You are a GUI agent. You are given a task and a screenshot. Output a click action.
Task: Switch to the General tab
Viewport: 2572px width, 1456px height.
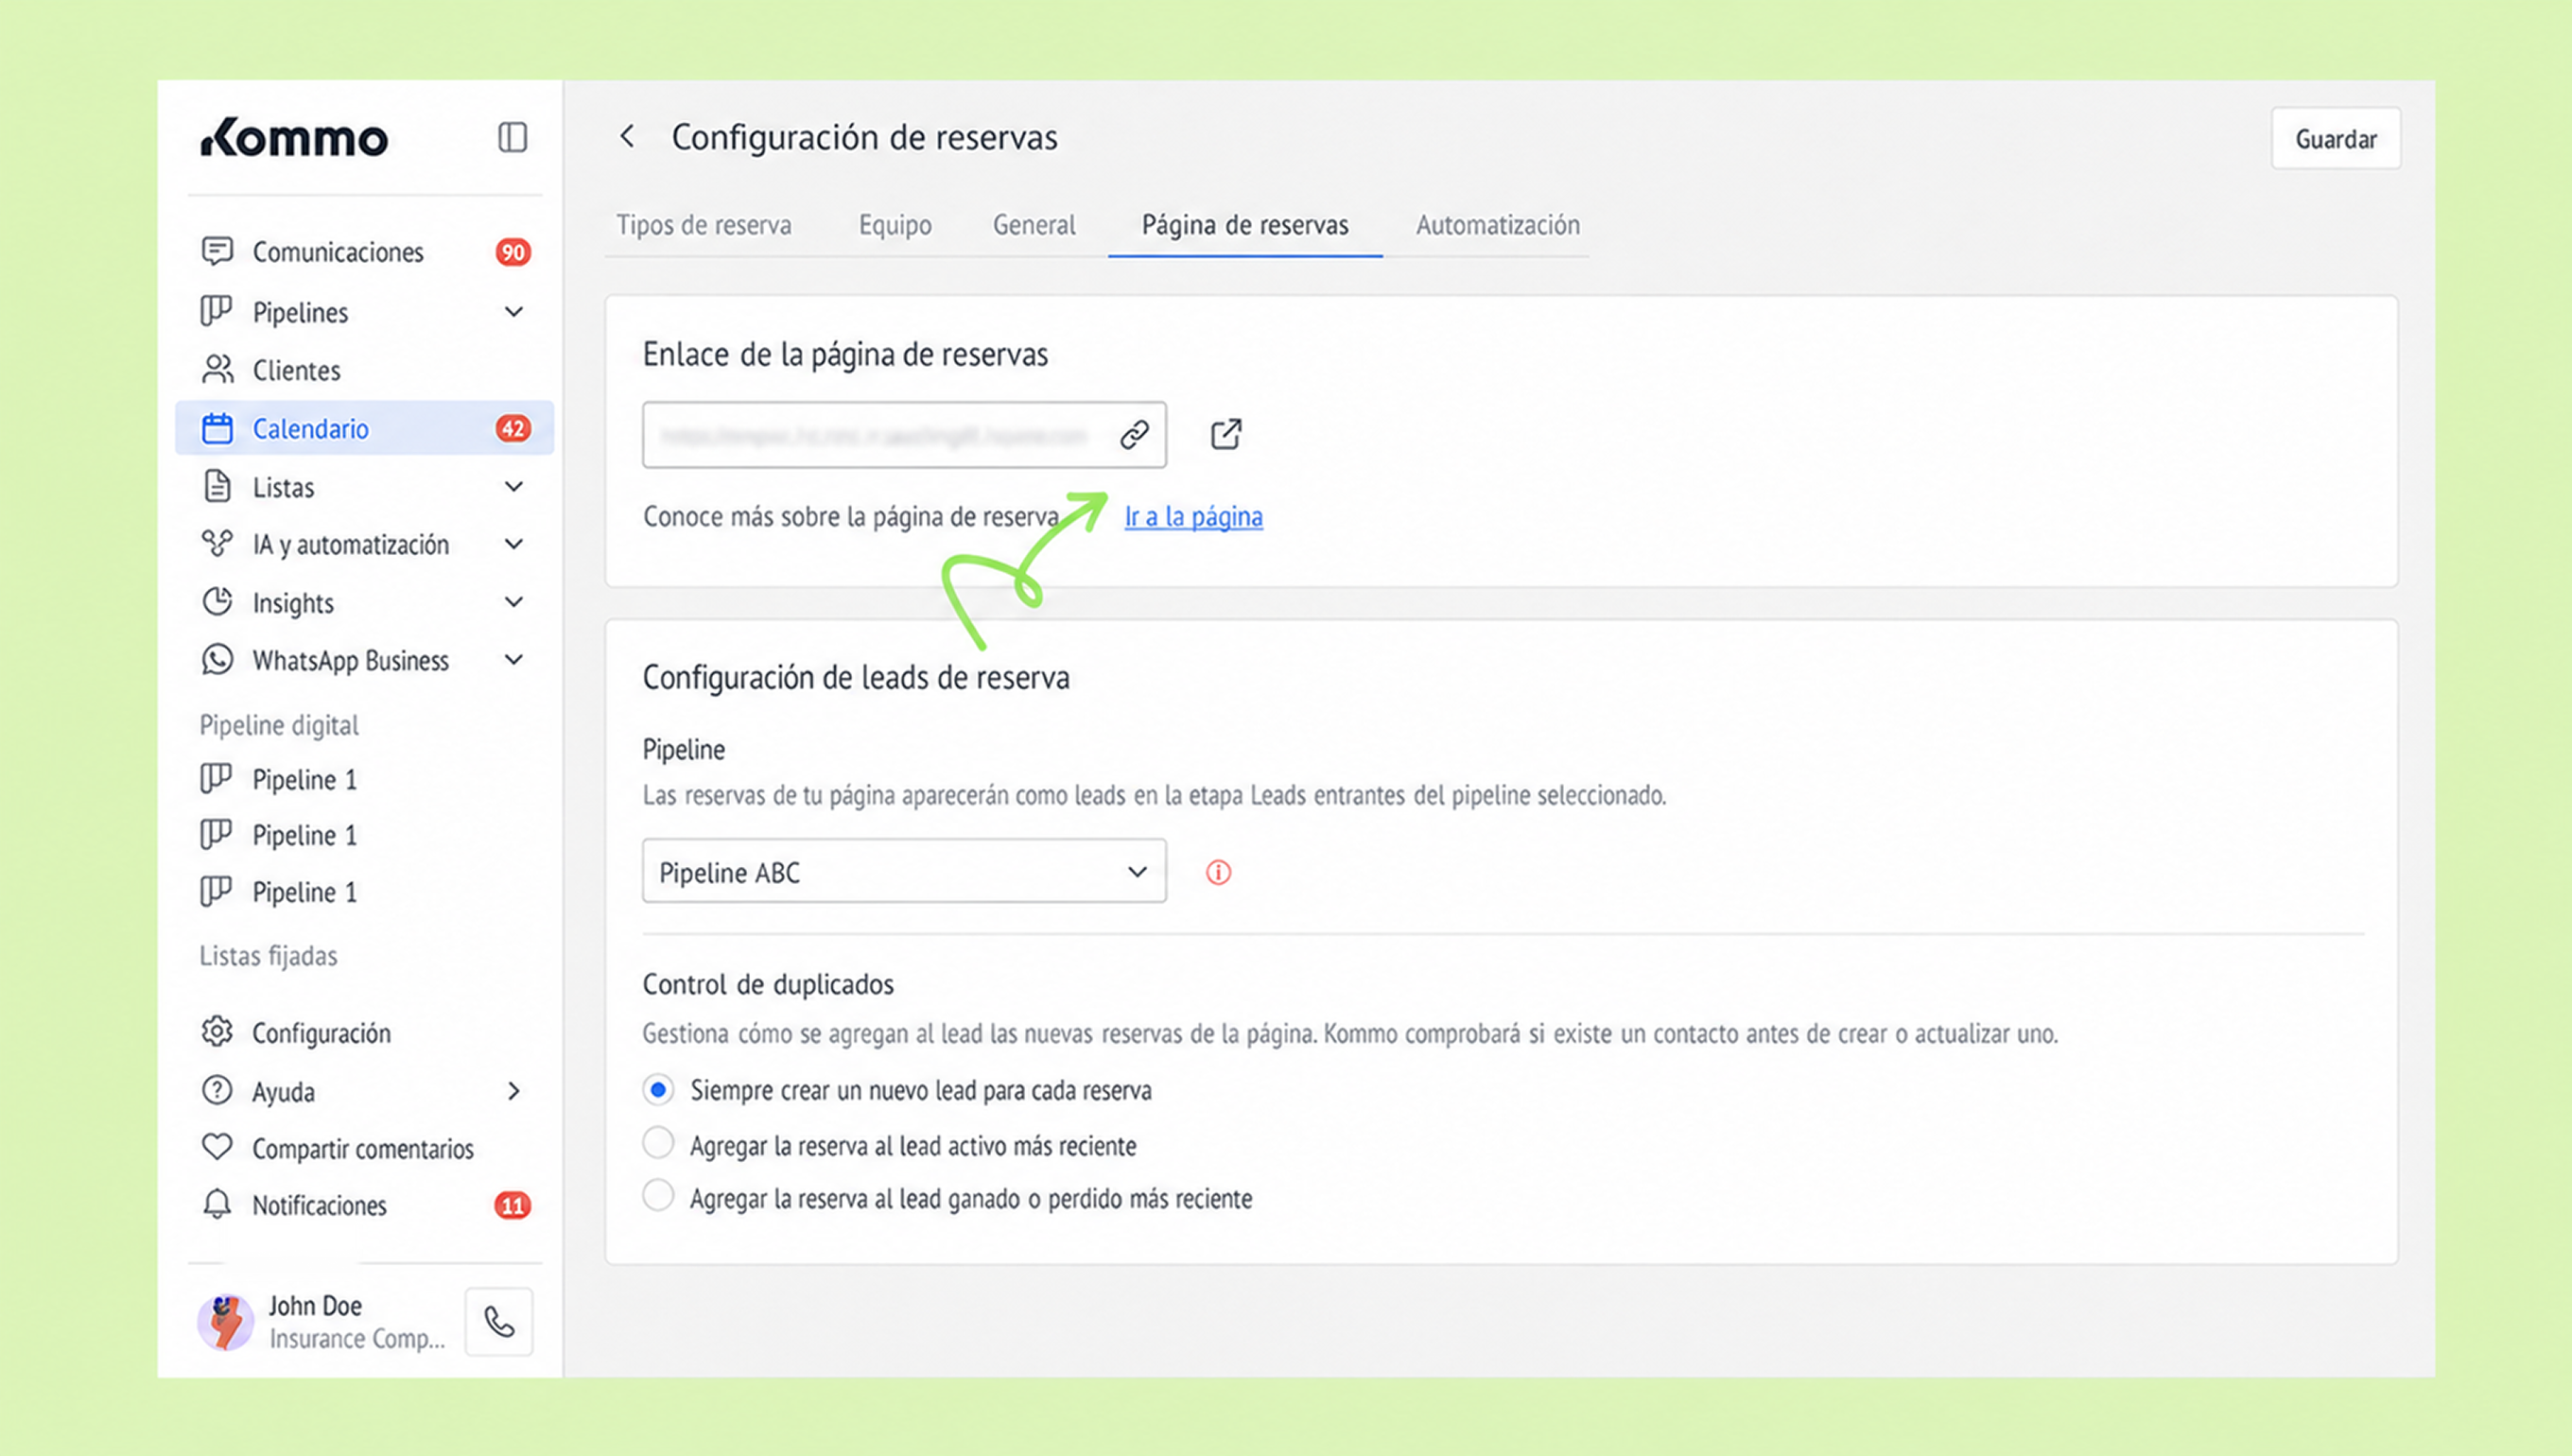pyautogui.click(x=1034, y=225)
